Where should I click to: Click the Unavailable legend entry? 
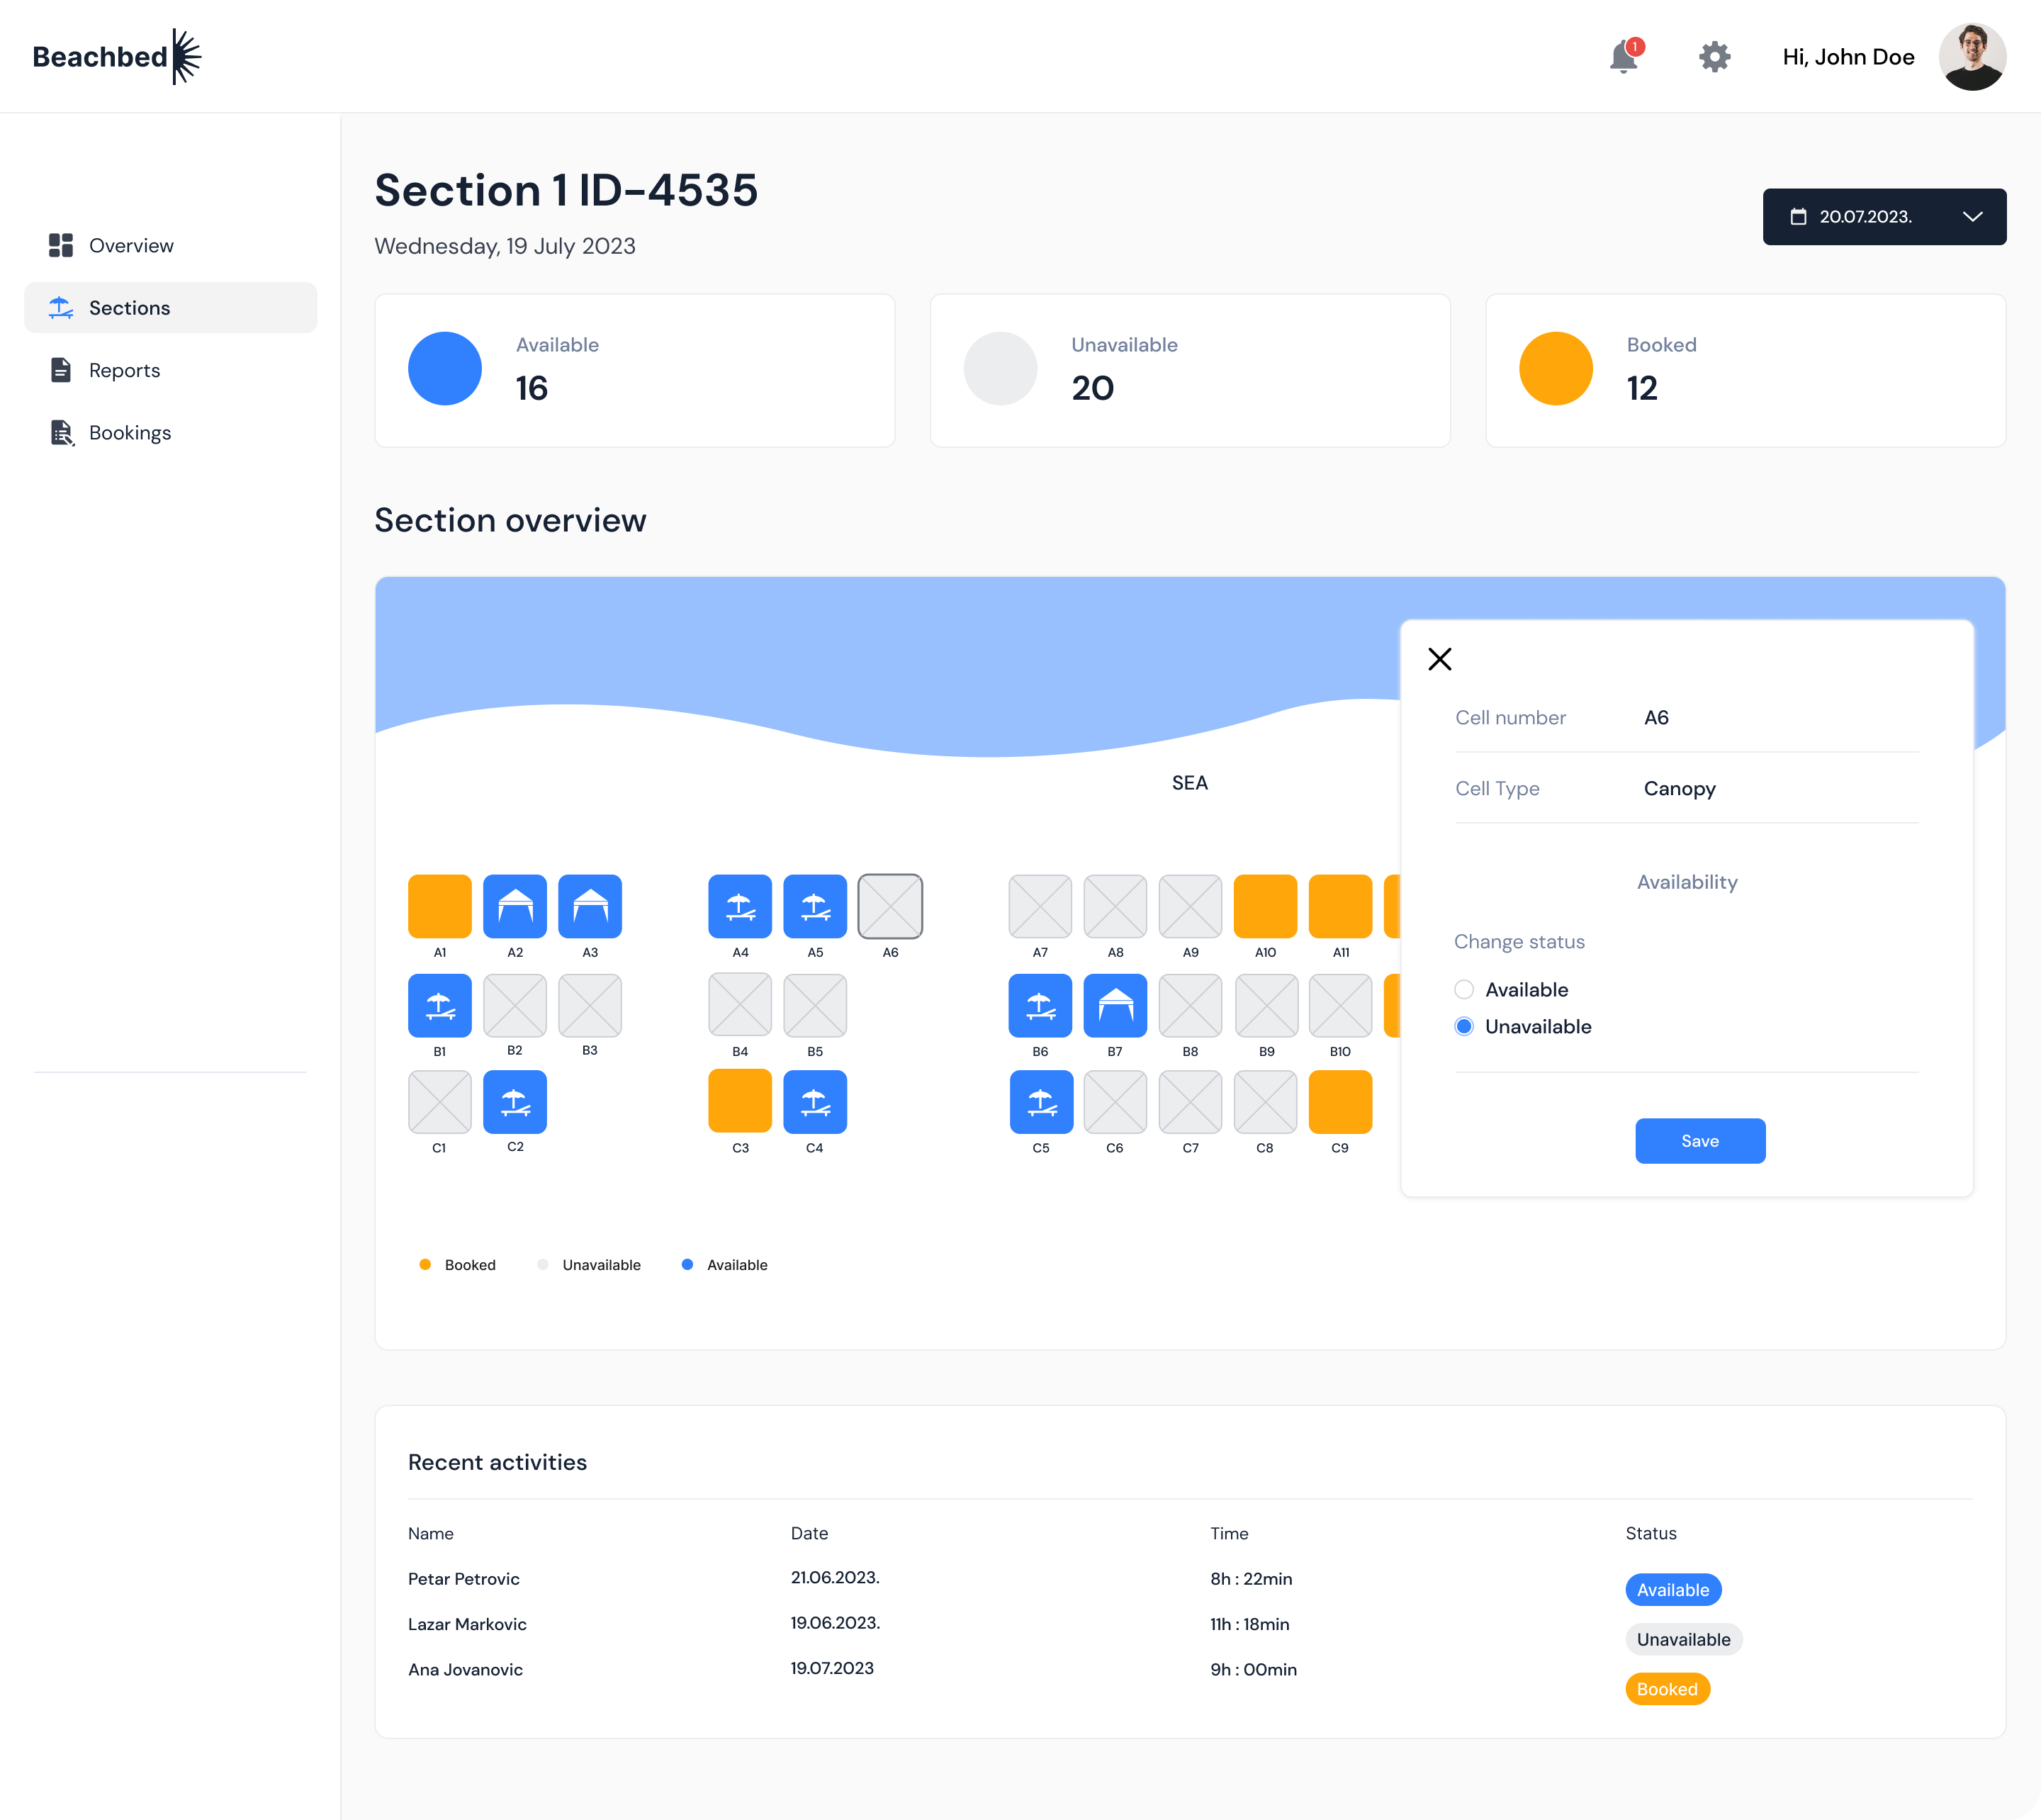pyautogui.click(x=589, y=1265)
